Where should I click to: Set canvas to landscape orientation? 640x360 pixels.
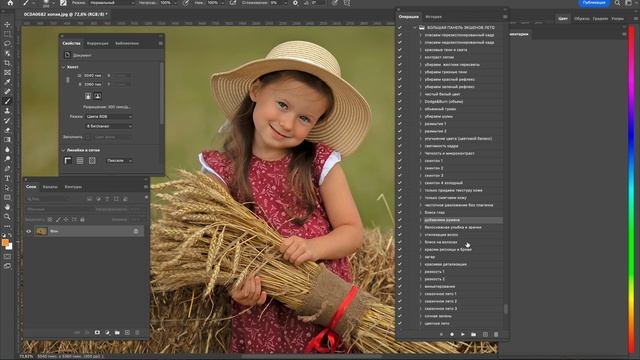98,96
